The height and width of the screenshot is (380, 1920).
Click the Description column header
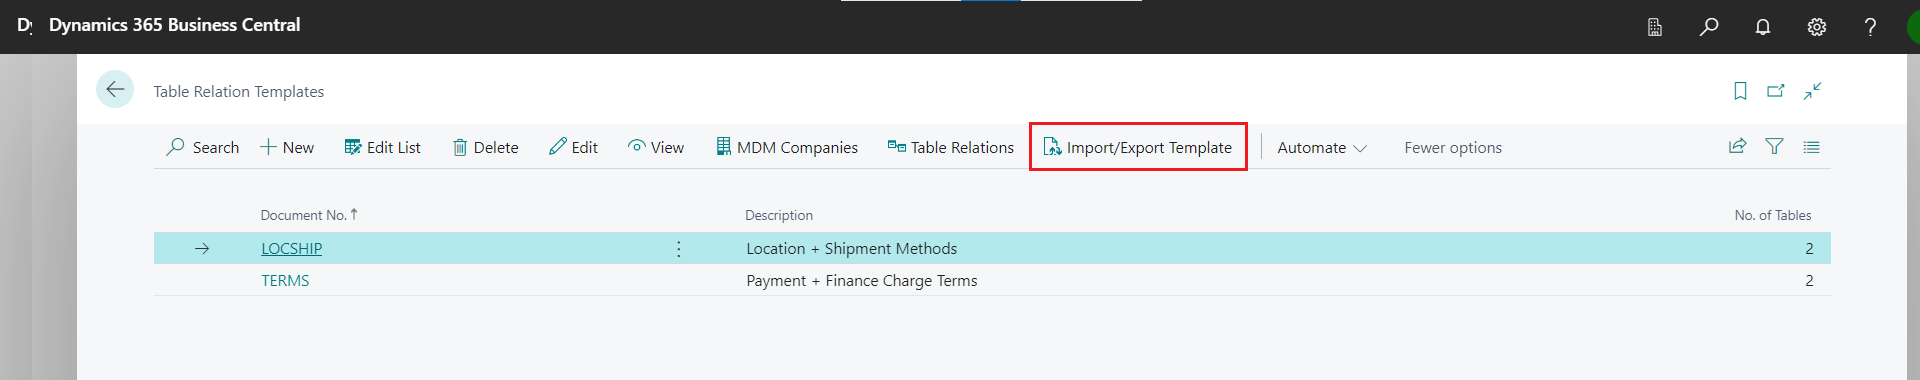(x=779, y=215)
